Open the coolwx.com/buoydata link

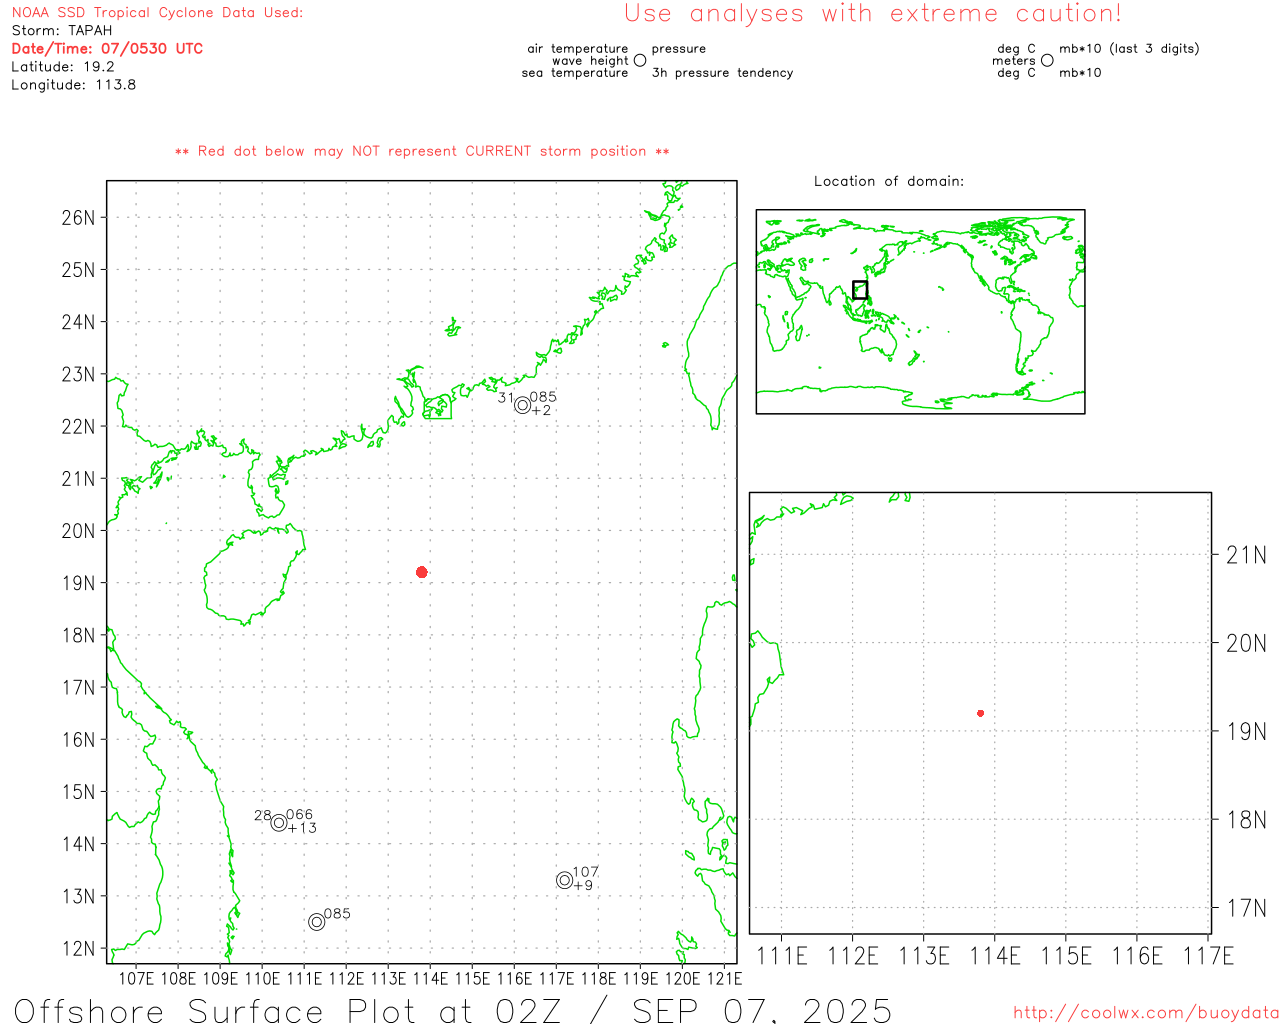[x=1146, y=1012]
